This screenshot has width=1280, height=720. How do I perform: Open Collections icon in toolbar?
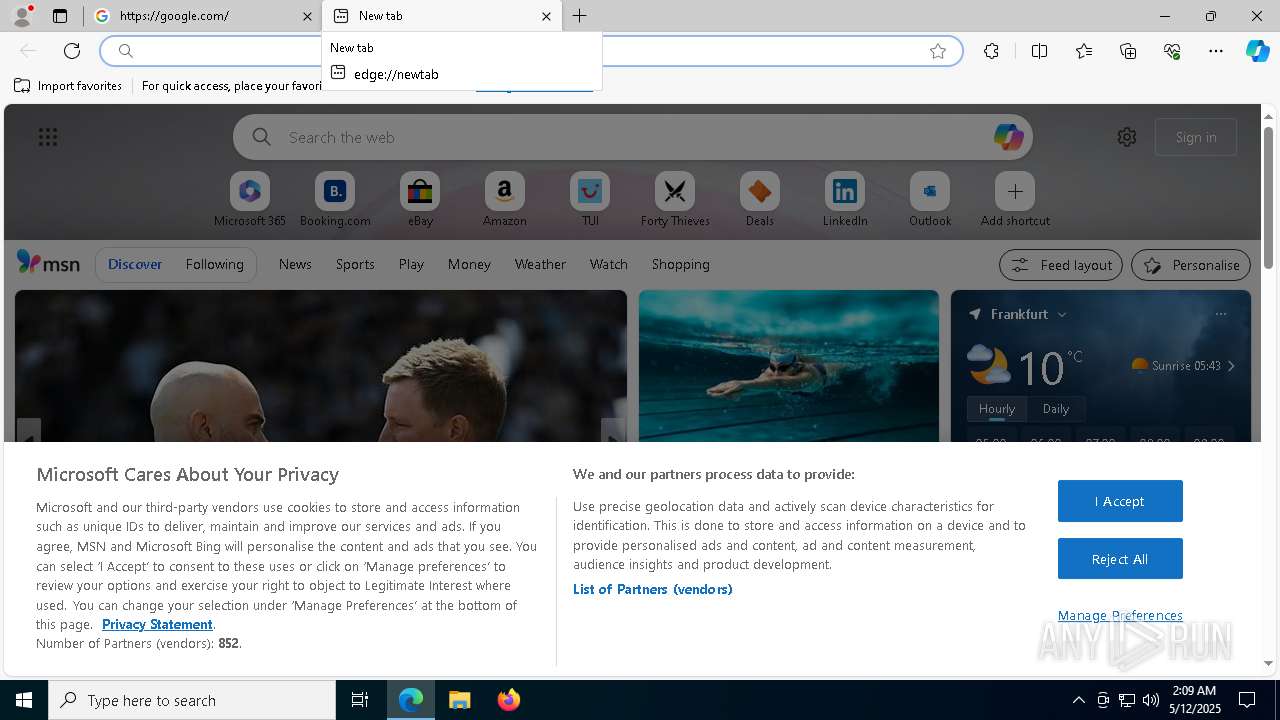(1128, 51)
